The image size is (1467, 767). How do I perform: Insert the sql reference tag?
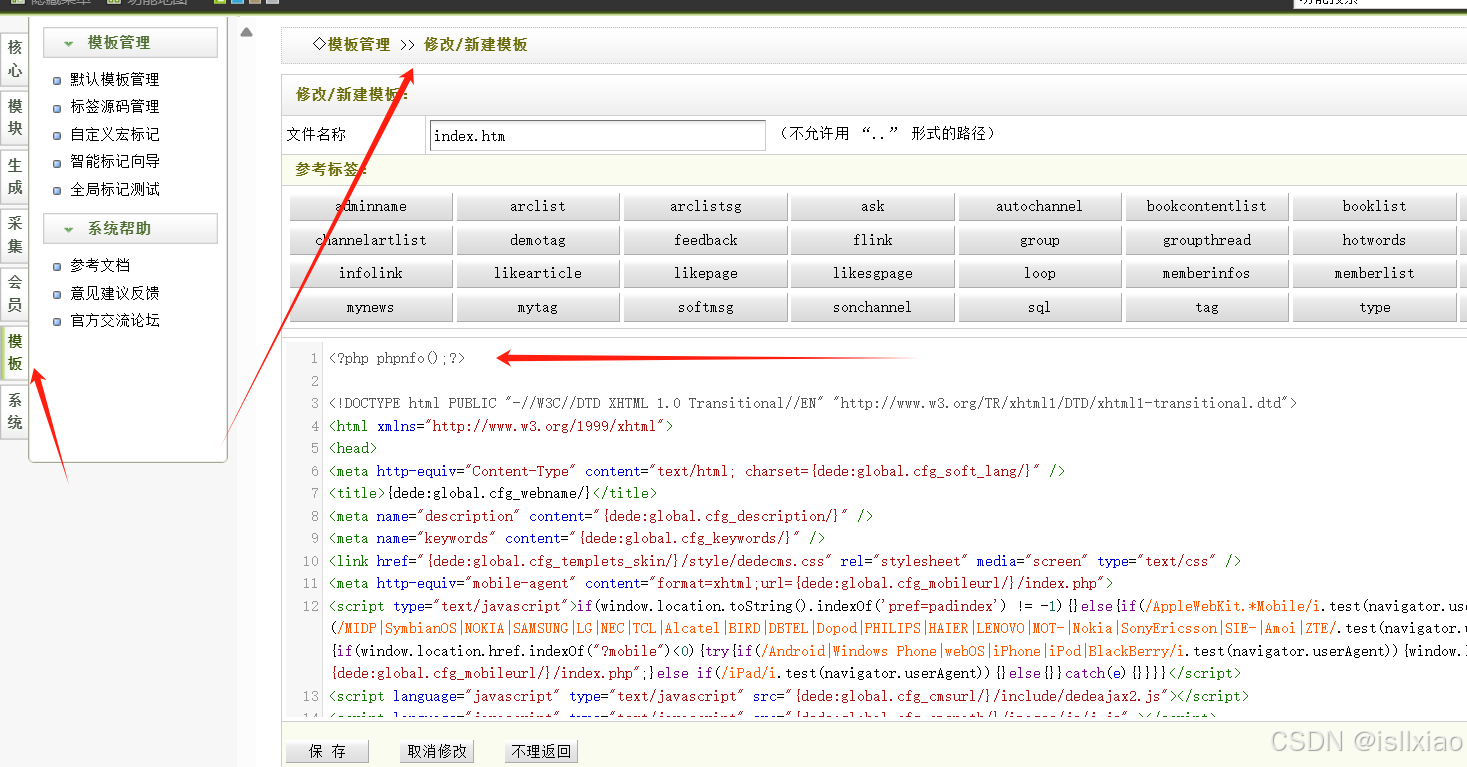click(x=1039, y=307)
